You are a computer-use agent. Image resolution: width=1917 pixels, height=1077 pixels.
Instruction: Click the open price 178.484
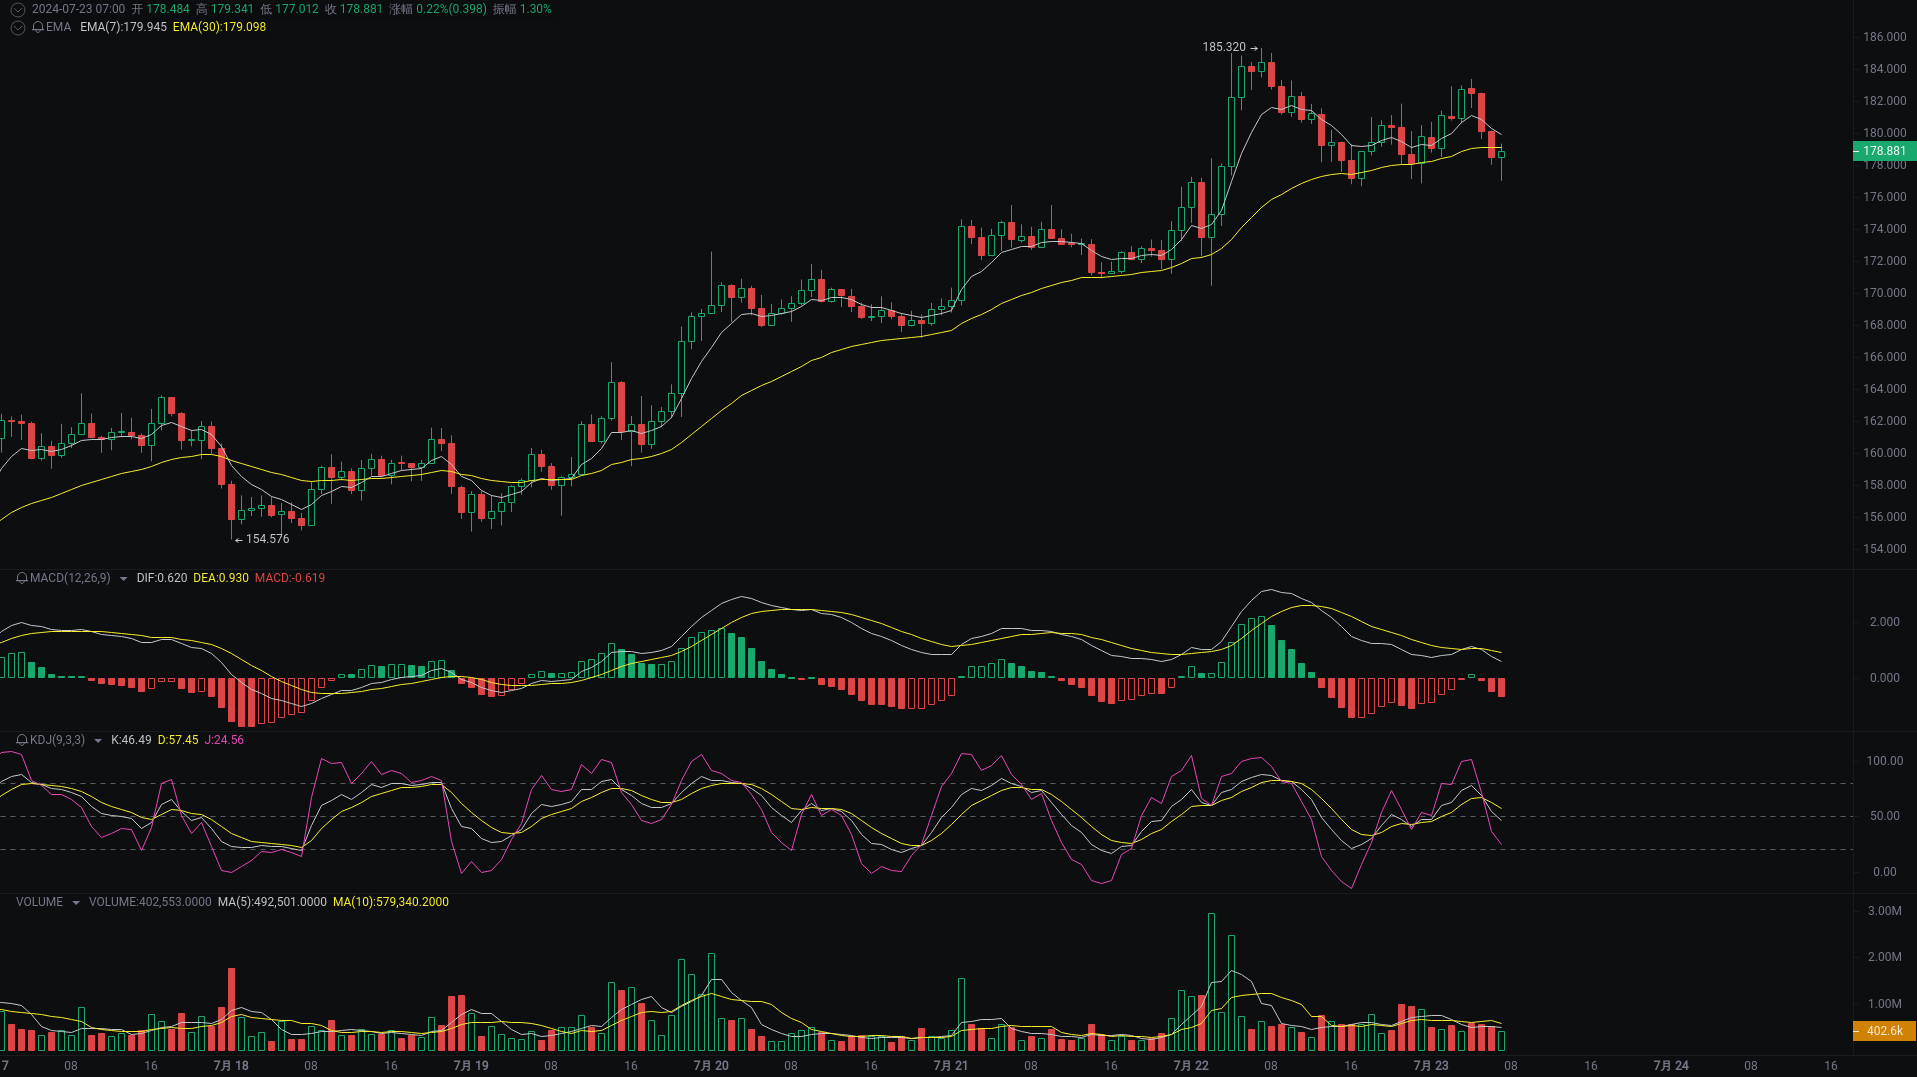[168, 9]
